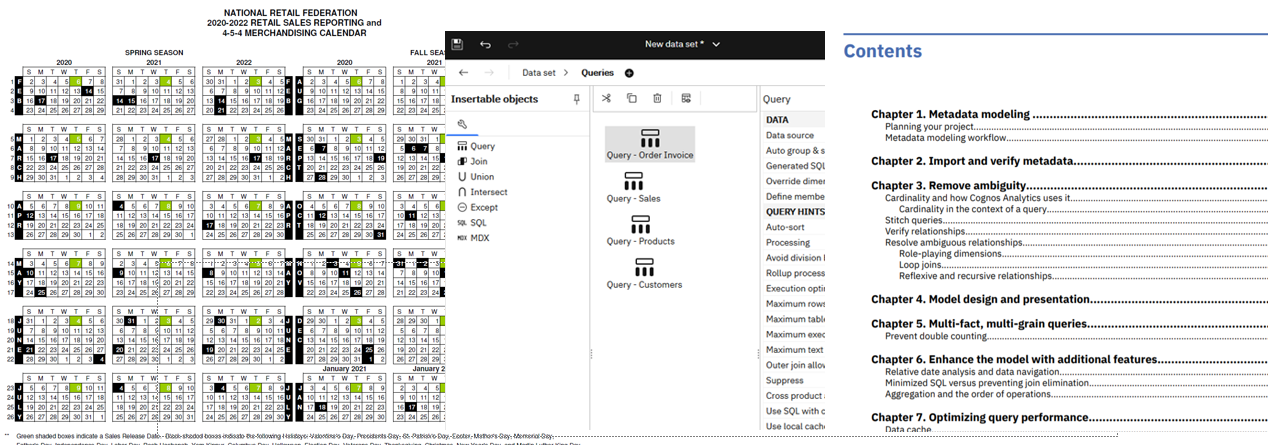Pin the Insertable objects panel
The width and height of the screenshot is (1268, 445).
(576, 99)
